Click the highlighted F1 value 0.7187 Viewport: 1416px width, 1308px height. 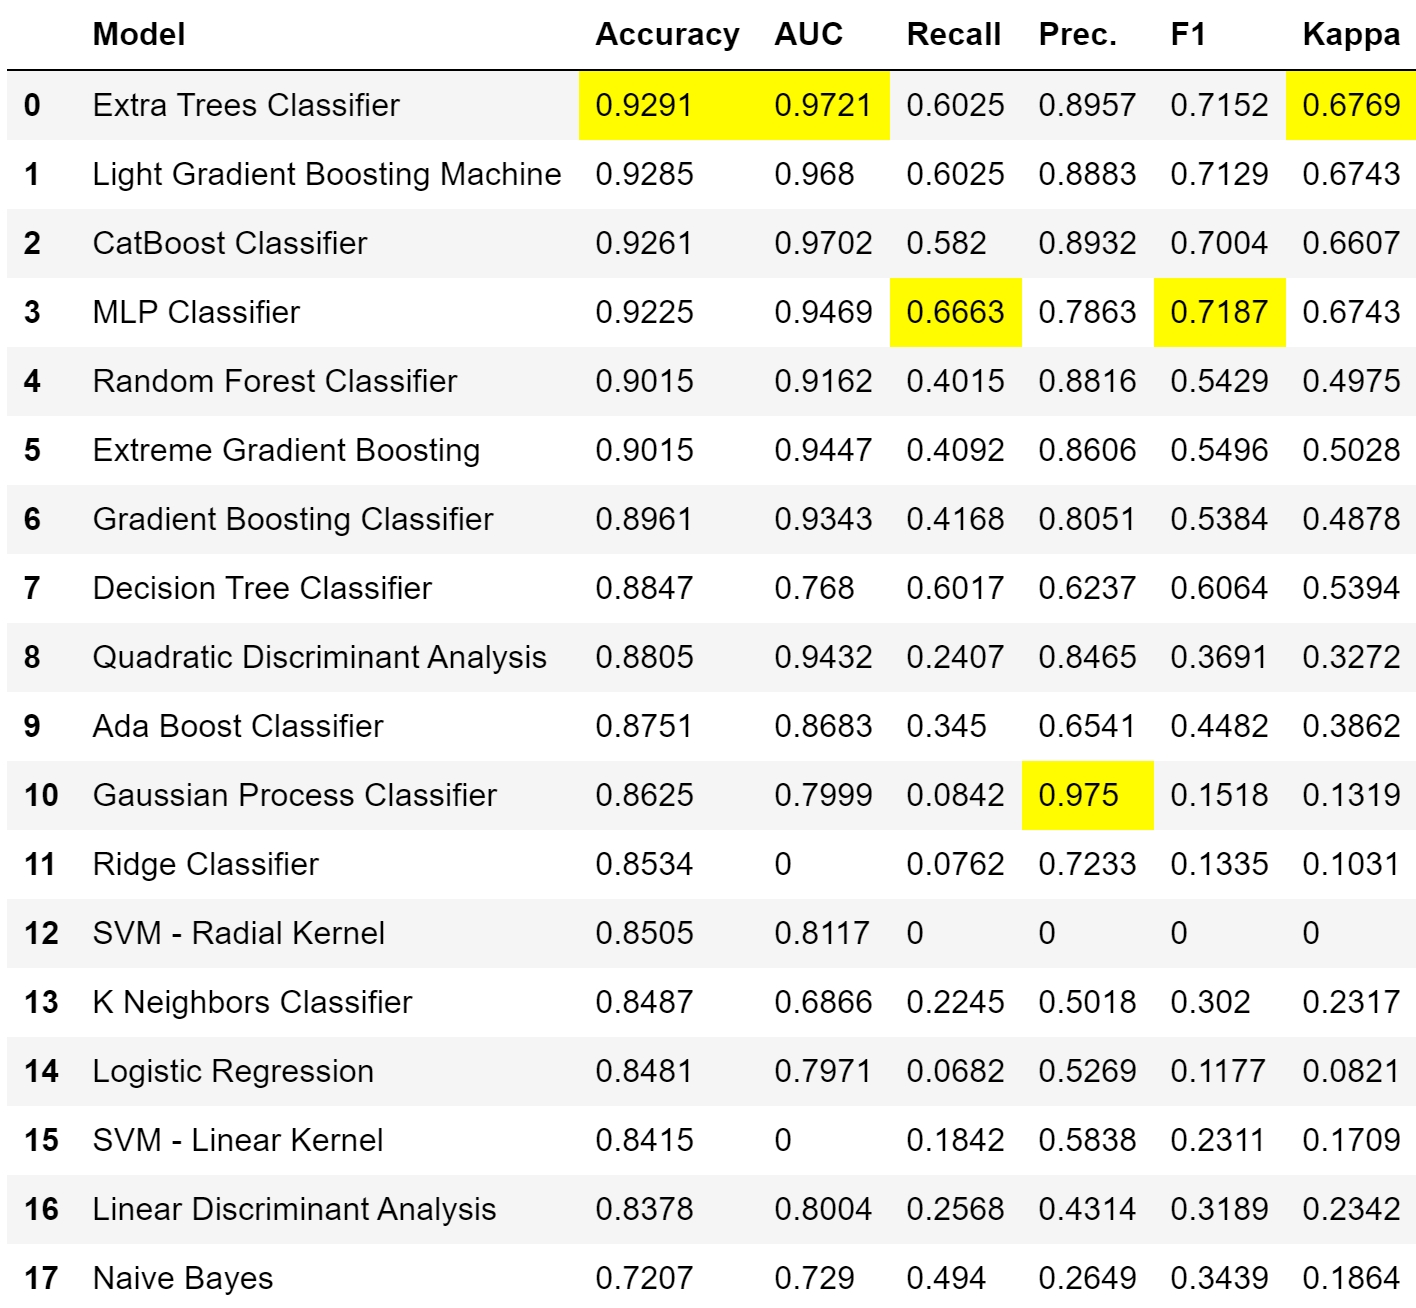pos(1218,312)
